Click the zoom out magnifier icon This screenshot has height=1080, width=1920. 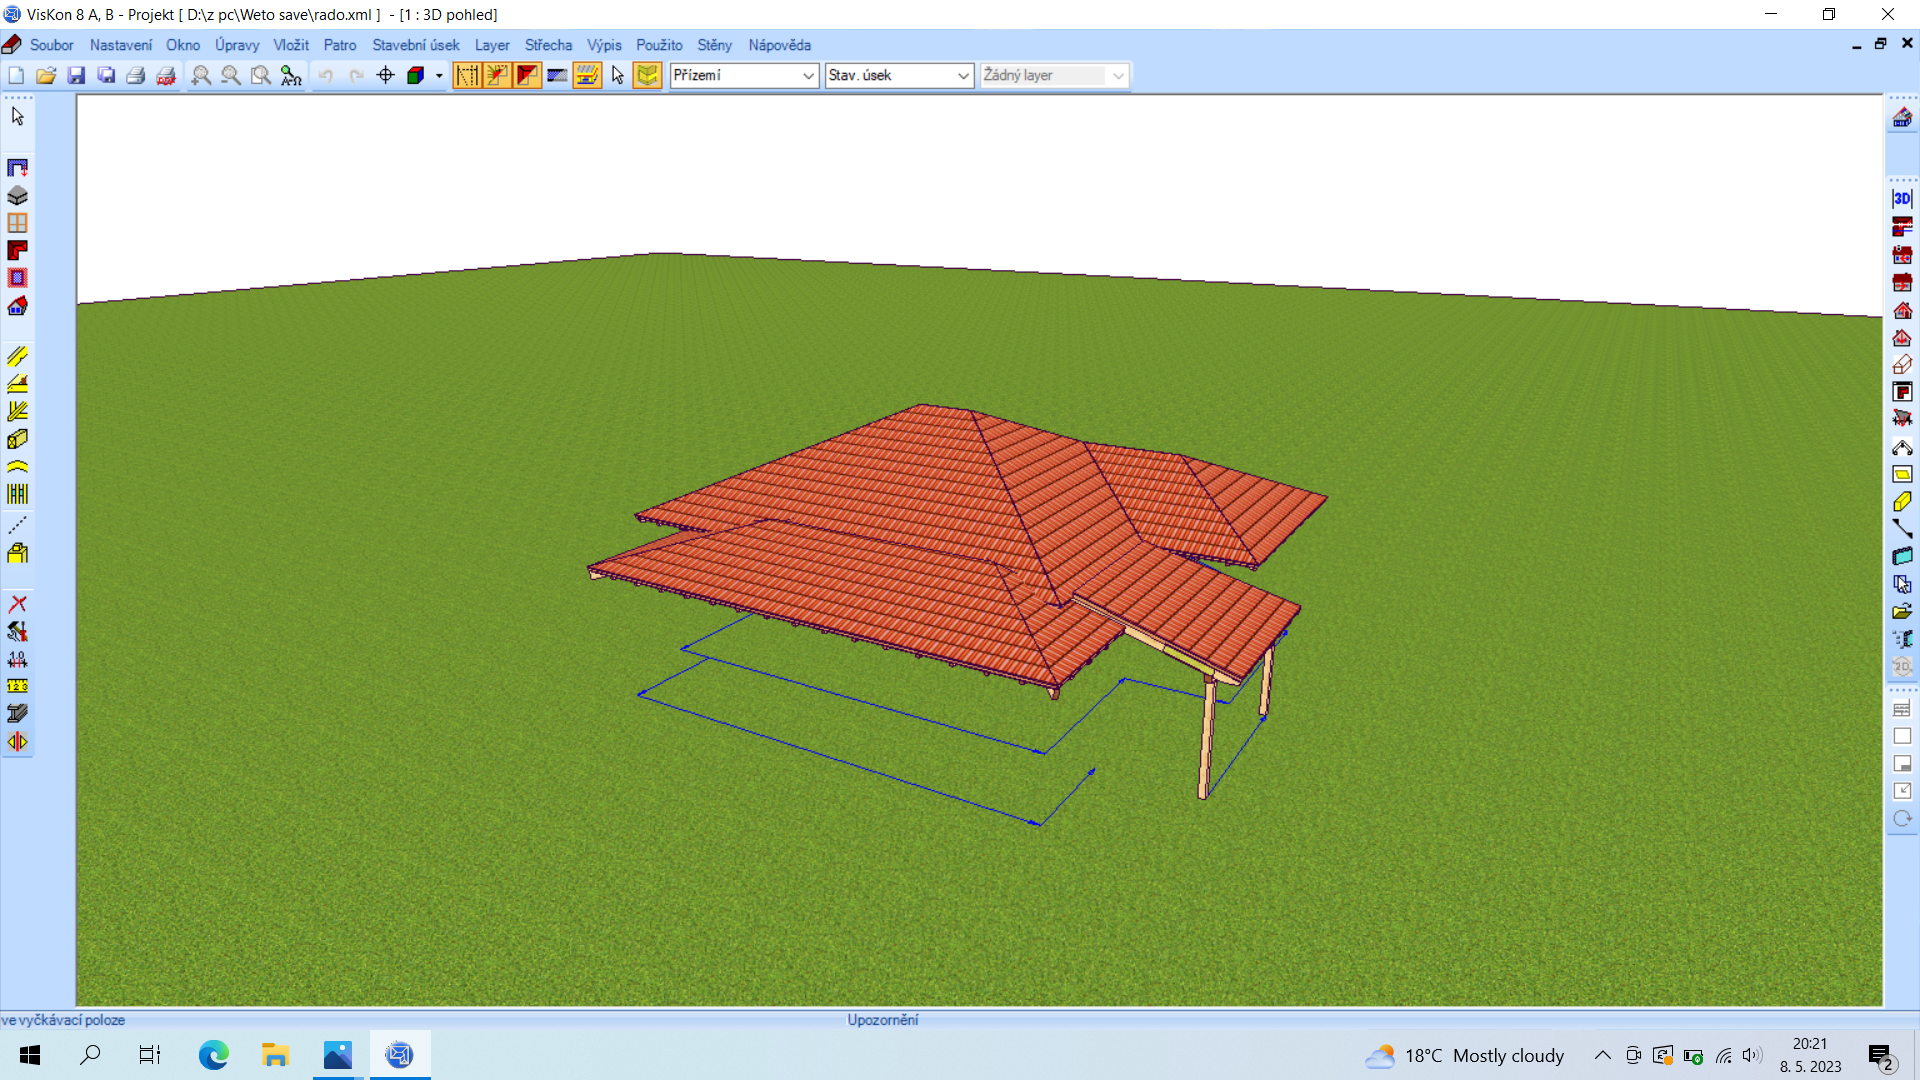click(231, 75)
